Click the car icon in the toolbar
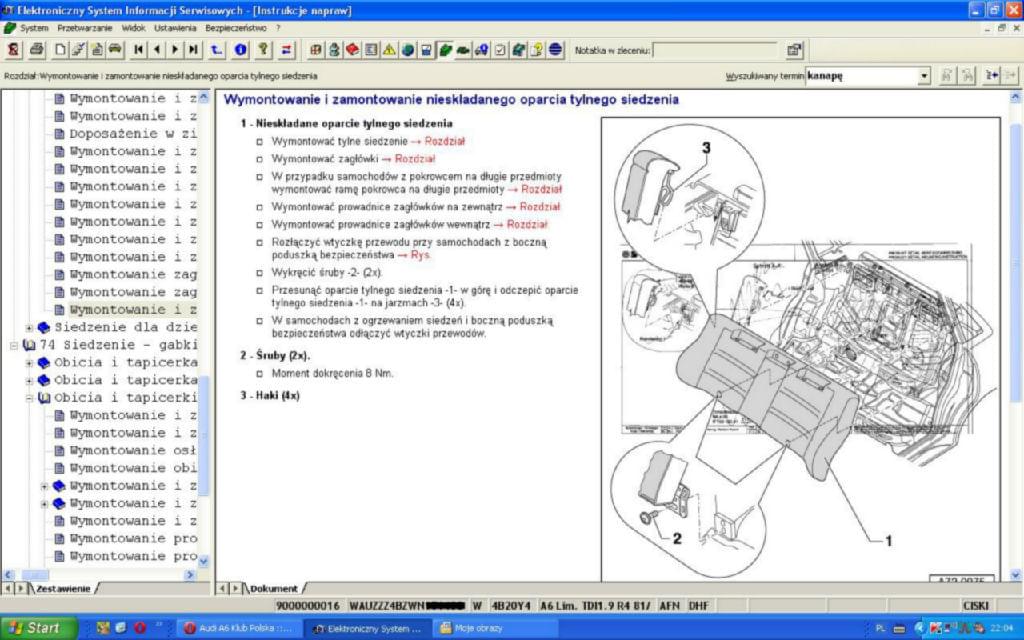1024x640 pixels. click(x=114, y=50)
